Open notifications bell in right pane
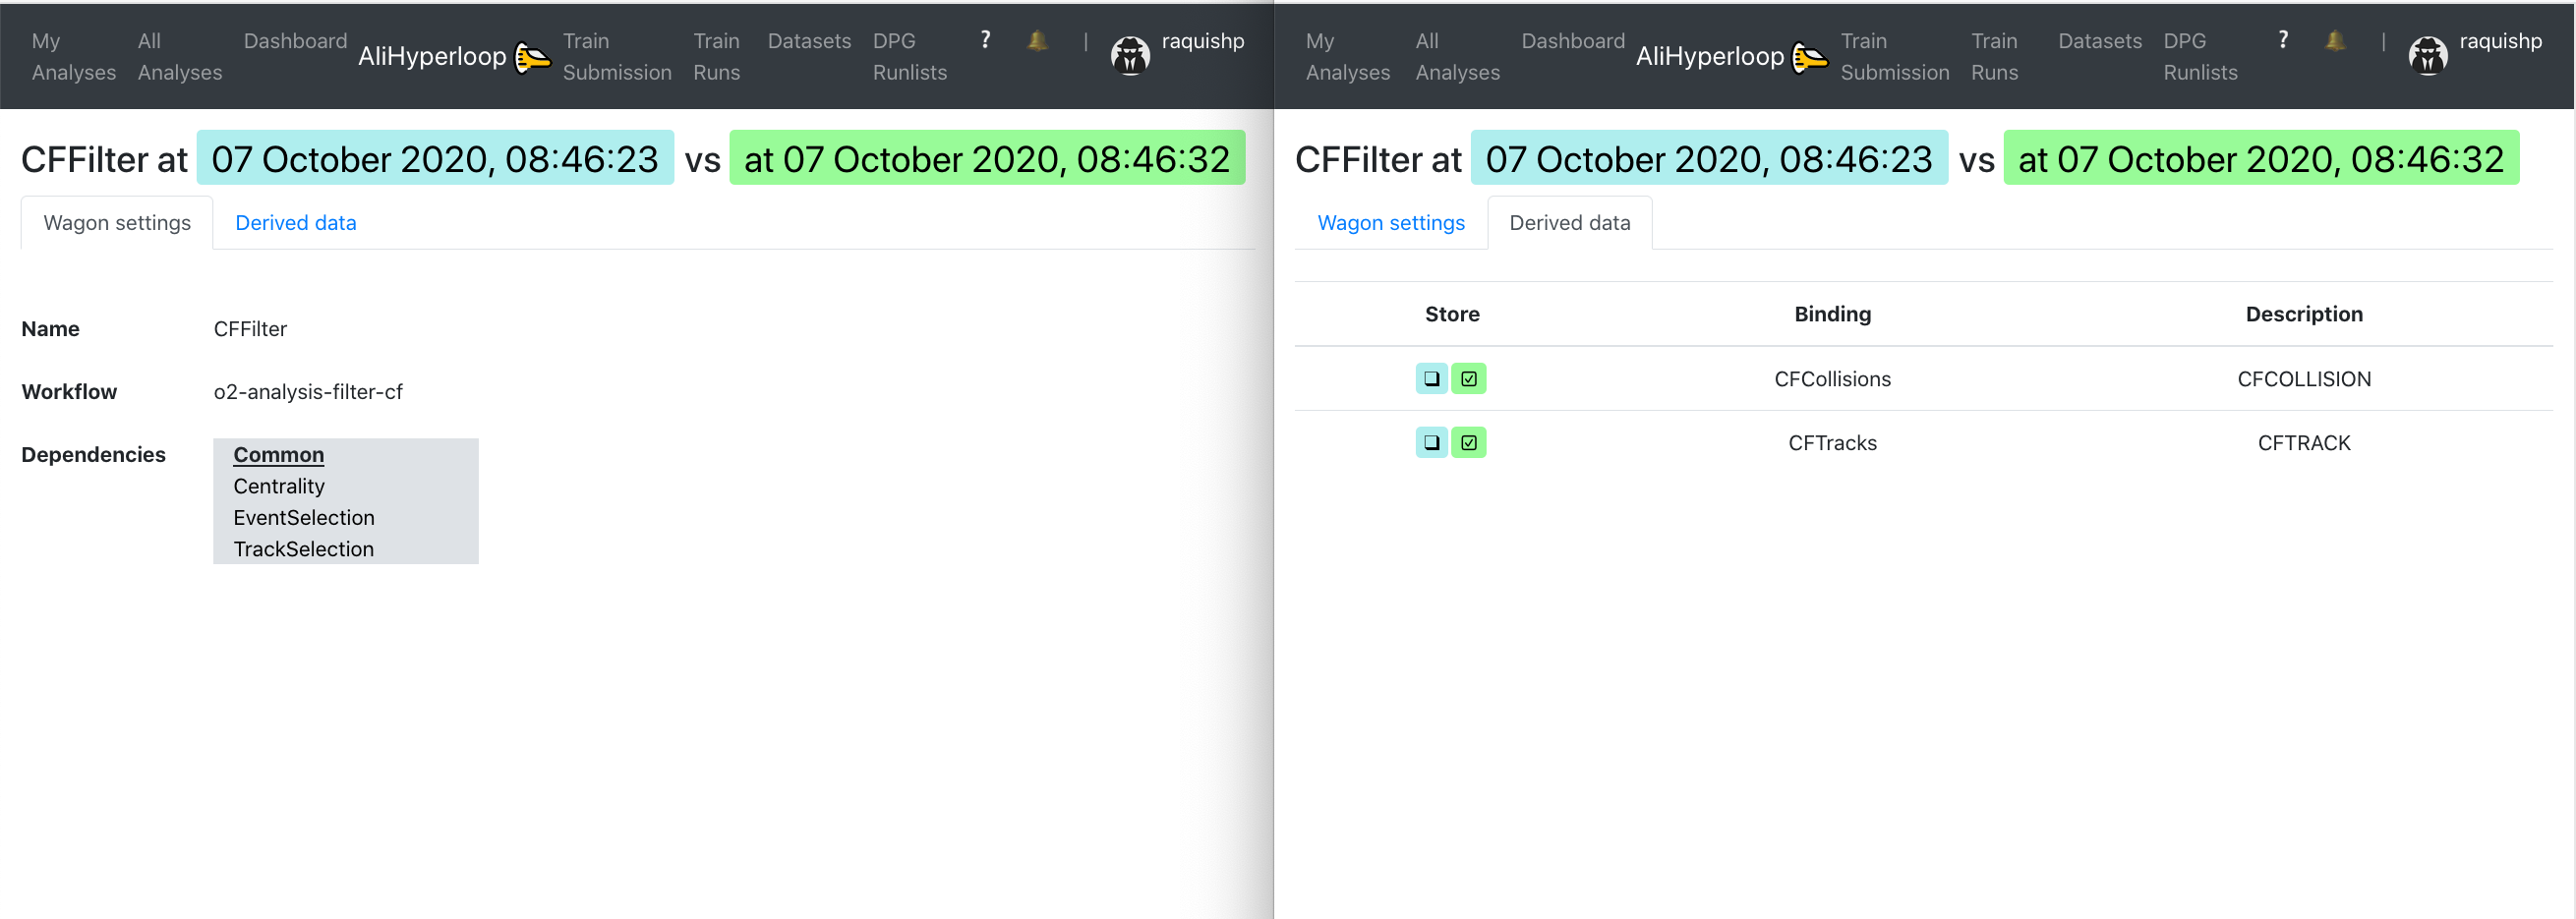The height and width of the screenshot is (919, 2576). click(2335, 41)
